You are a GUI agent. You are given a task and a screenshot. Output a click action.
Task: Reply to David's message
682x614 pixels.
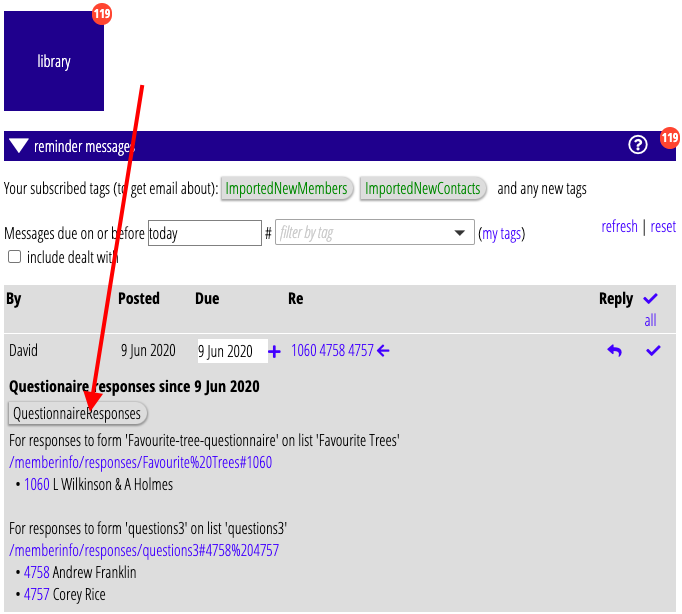[x=614, y=350]
